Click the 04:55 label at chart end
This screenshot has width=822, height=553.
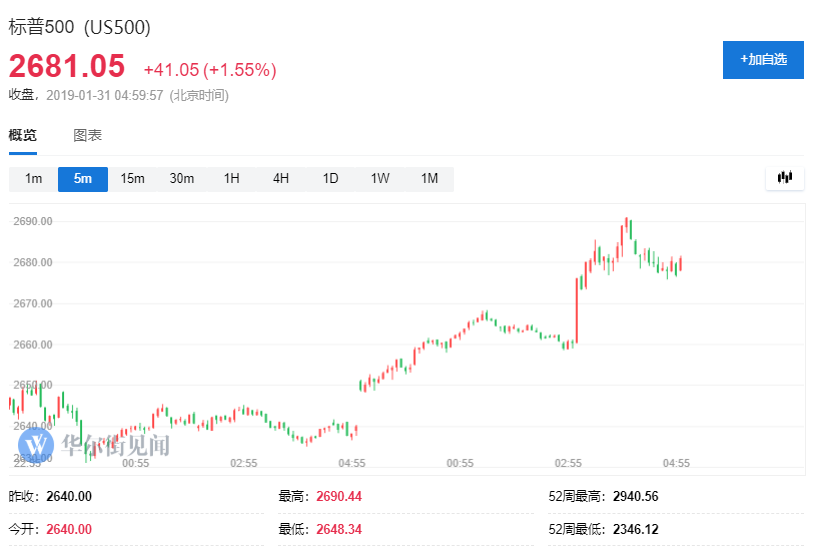[676, 463]
